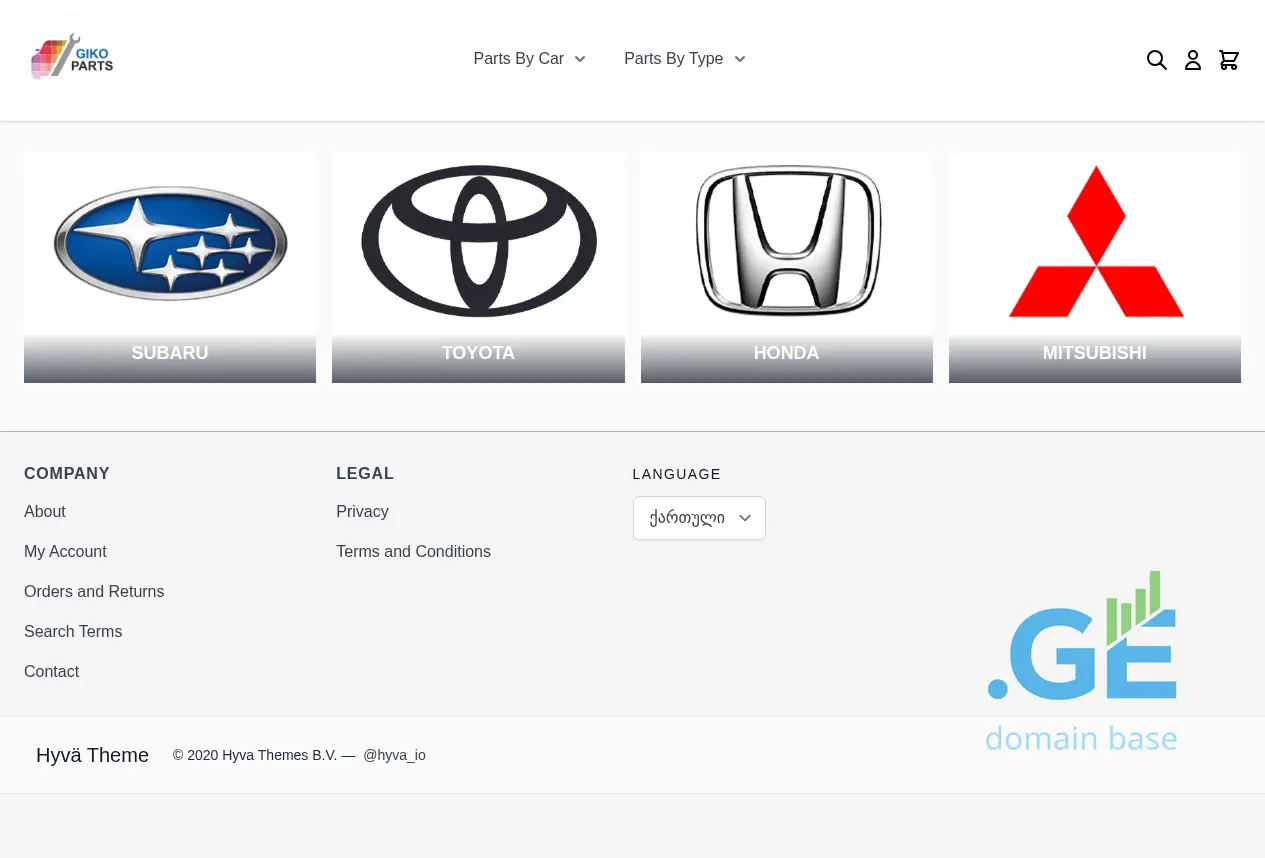Screen dimensions: 1265x858
Task: Click the .GE domain base logo
Action: point(1081,662)
